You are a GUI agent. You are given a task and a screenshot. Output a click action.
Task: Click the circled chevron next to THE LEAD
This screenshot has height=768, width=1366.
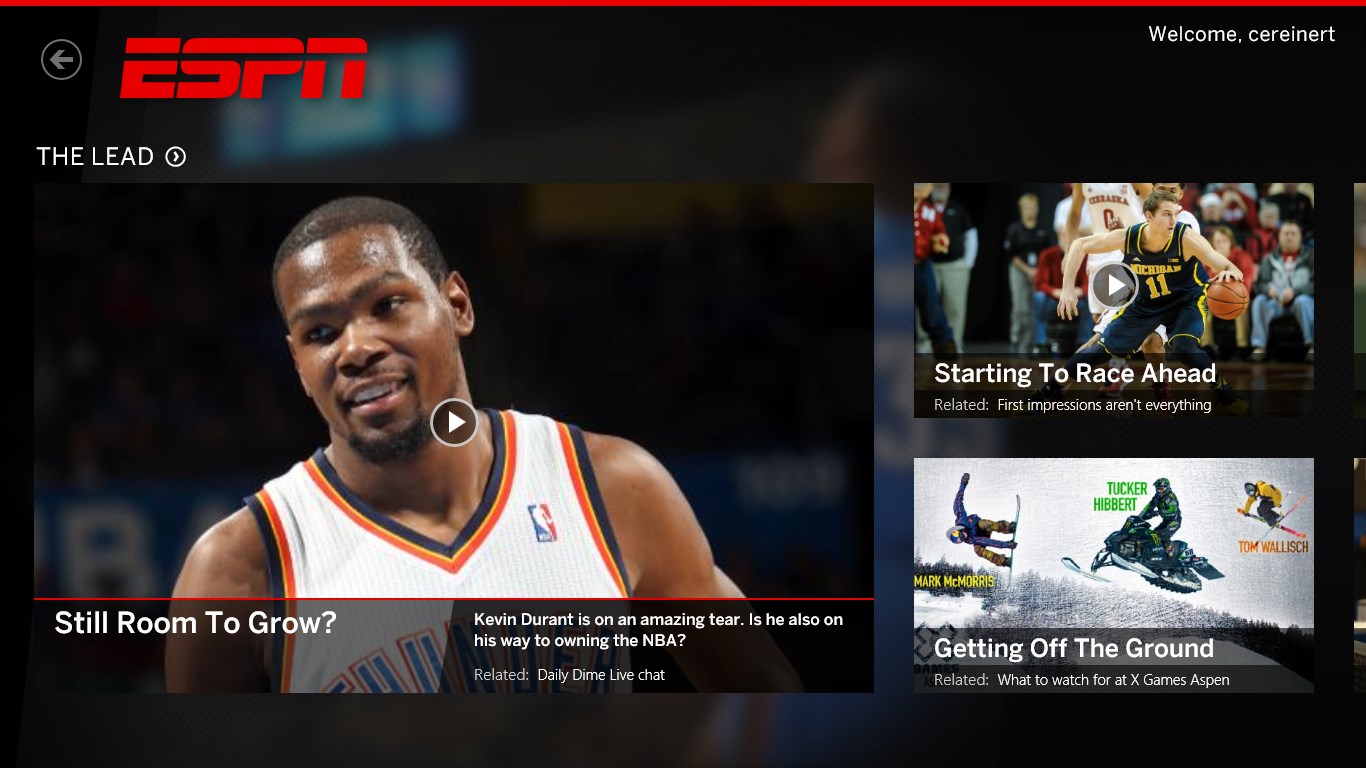pos(177,156)
